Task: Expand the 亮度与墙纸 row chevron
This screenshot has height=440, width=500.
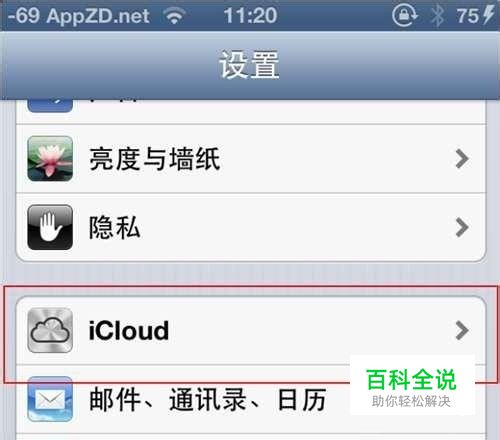Action: pos(462,159)
